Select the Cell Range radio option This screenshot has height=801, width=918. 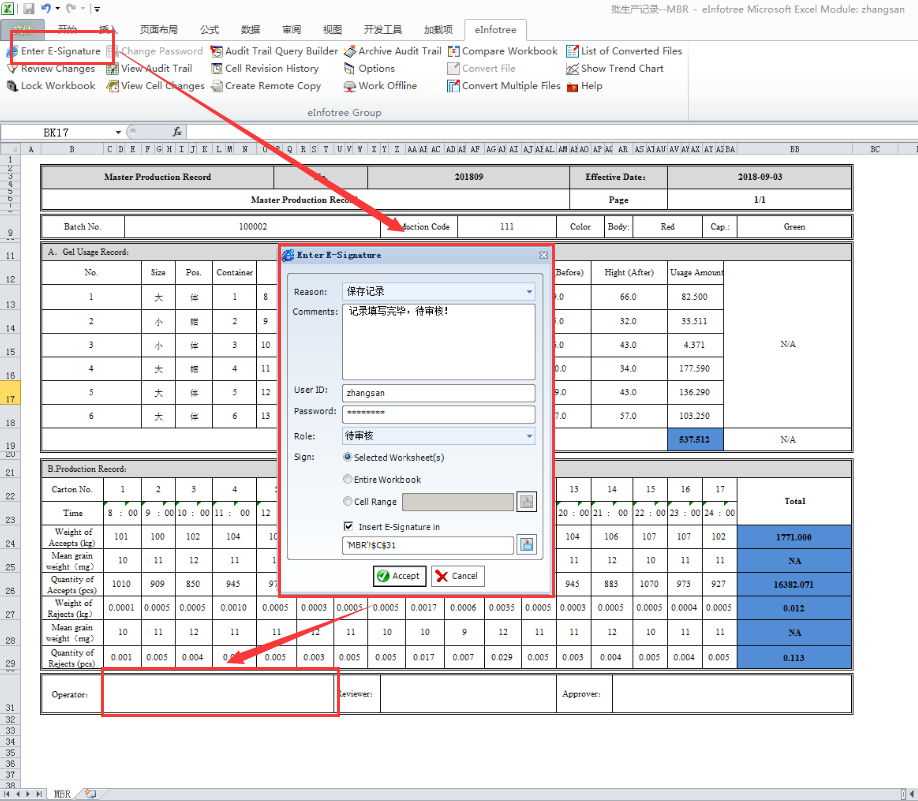click(x=348, y=502)
